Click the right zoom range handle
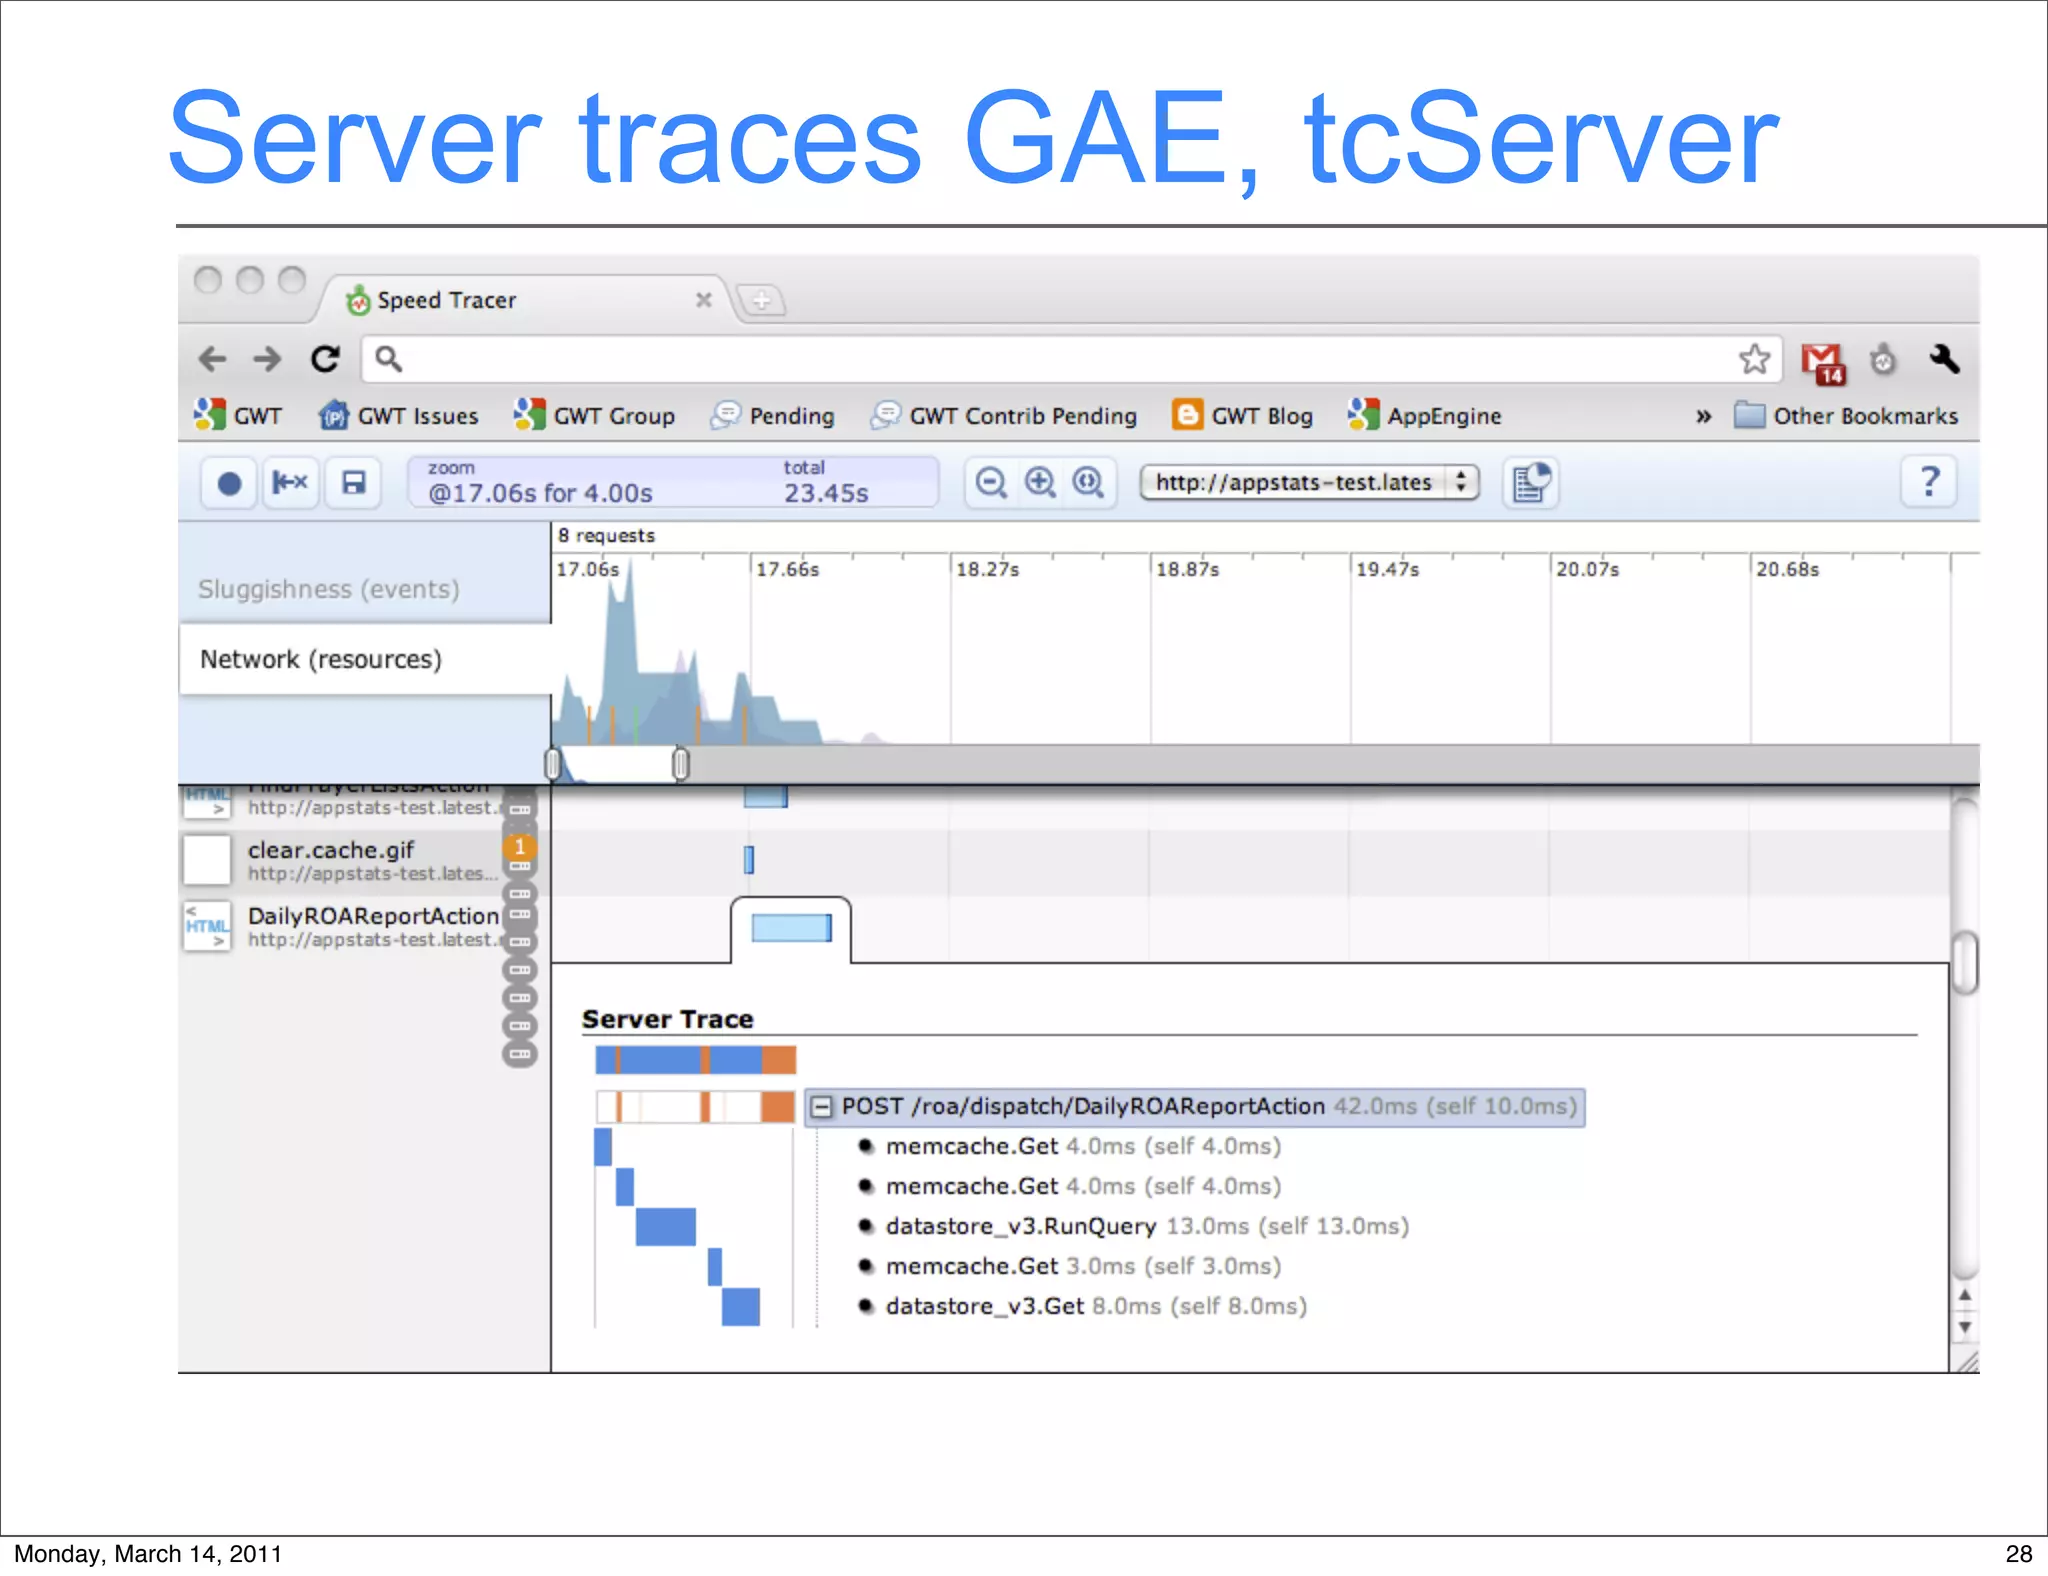 point(681,764)
